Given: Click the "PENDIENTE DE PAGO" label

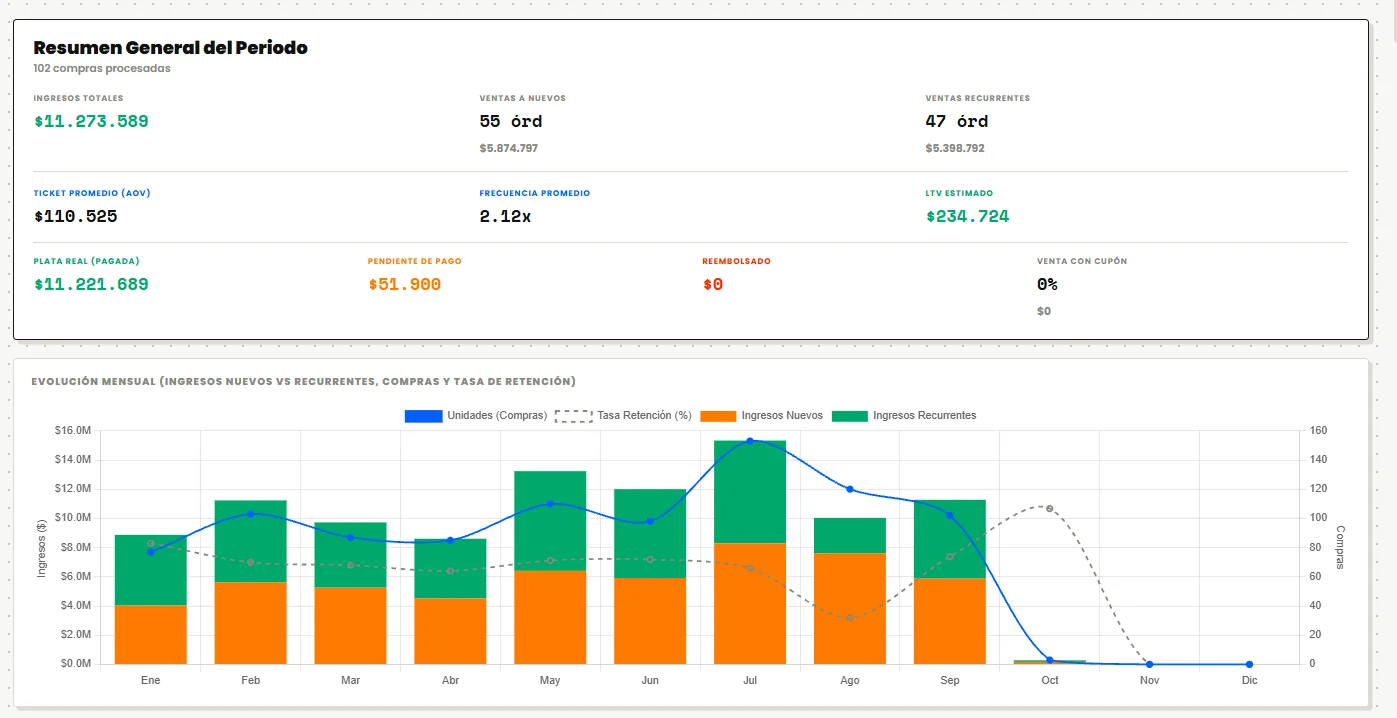Looking at the screenshot, I should click(415, 261).
